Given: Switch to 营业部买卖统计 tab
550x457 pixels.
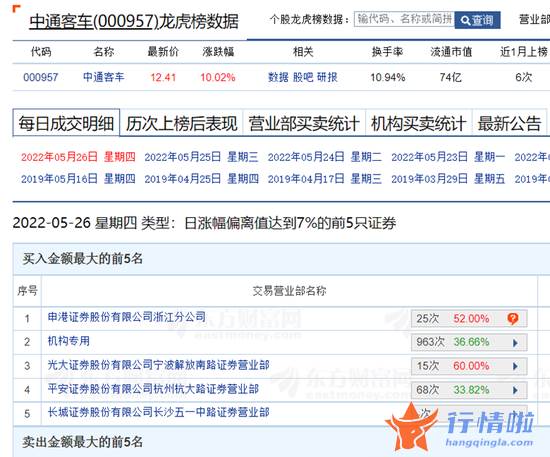Looking at the screenshot, I should pyautogui.click(x=304, y=123).
